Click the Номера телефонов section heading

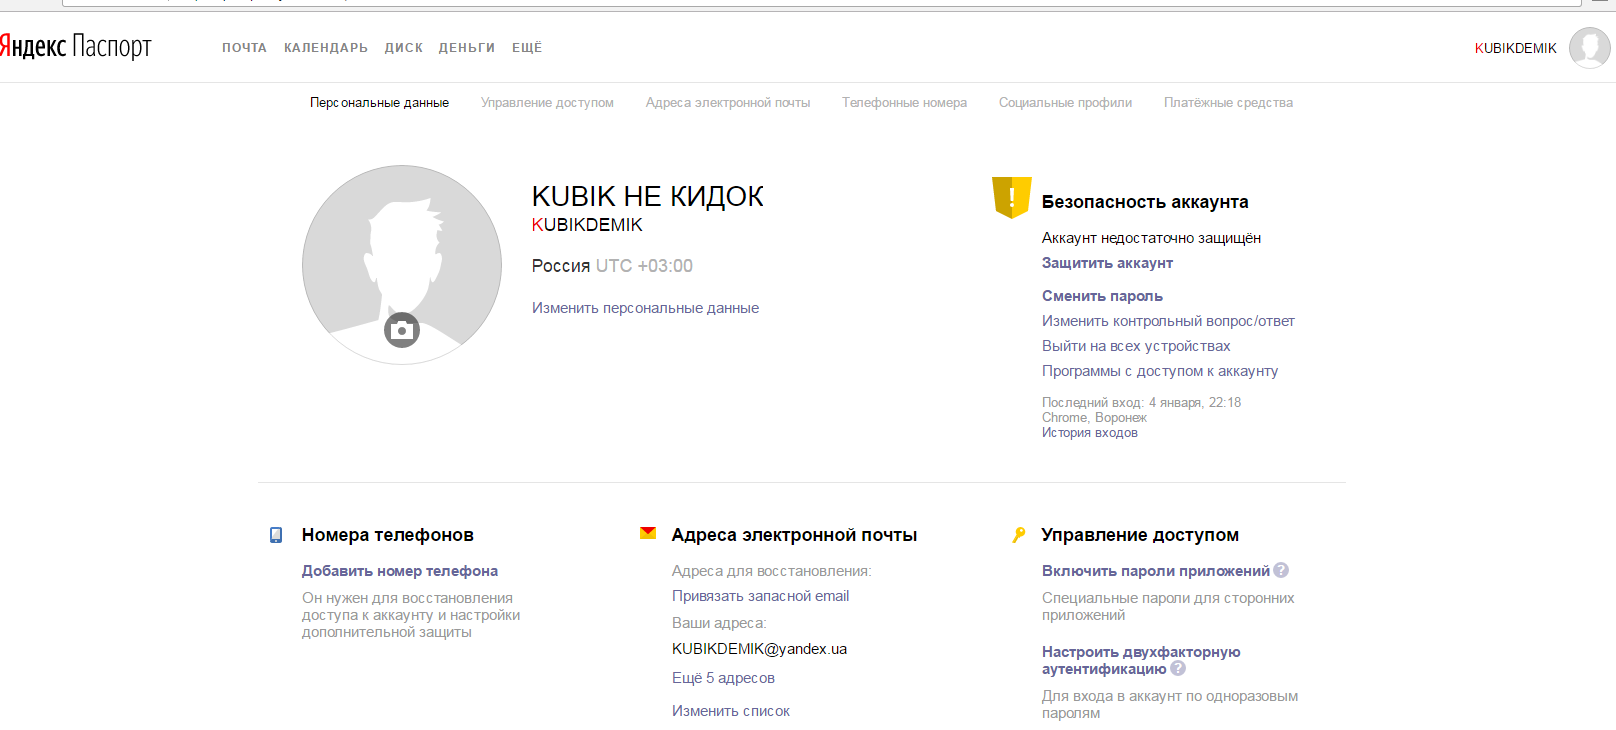(x=388, y=535)
